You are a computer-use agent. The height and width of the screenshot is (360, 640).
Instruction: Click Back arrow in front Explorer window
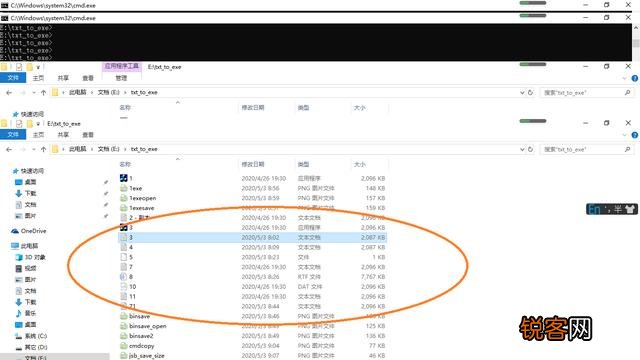(x=9, y=149)
